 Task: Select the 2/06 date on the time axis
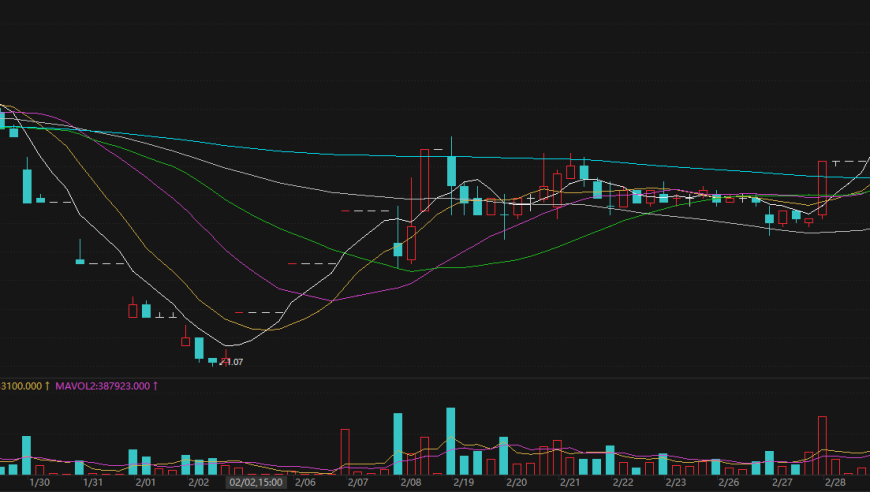pyautogui.click(x=305, y=482)
